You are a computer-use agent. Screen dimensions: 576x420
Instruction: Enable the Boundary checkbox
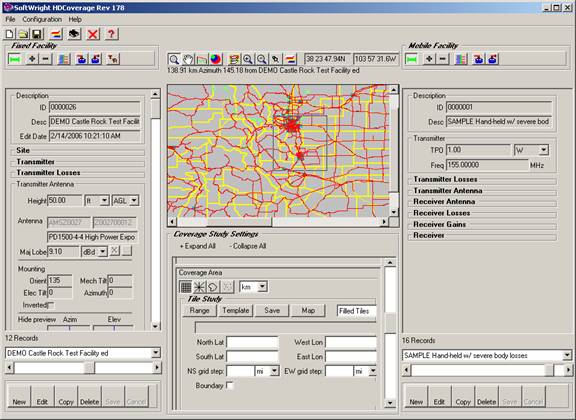(230, 385)
